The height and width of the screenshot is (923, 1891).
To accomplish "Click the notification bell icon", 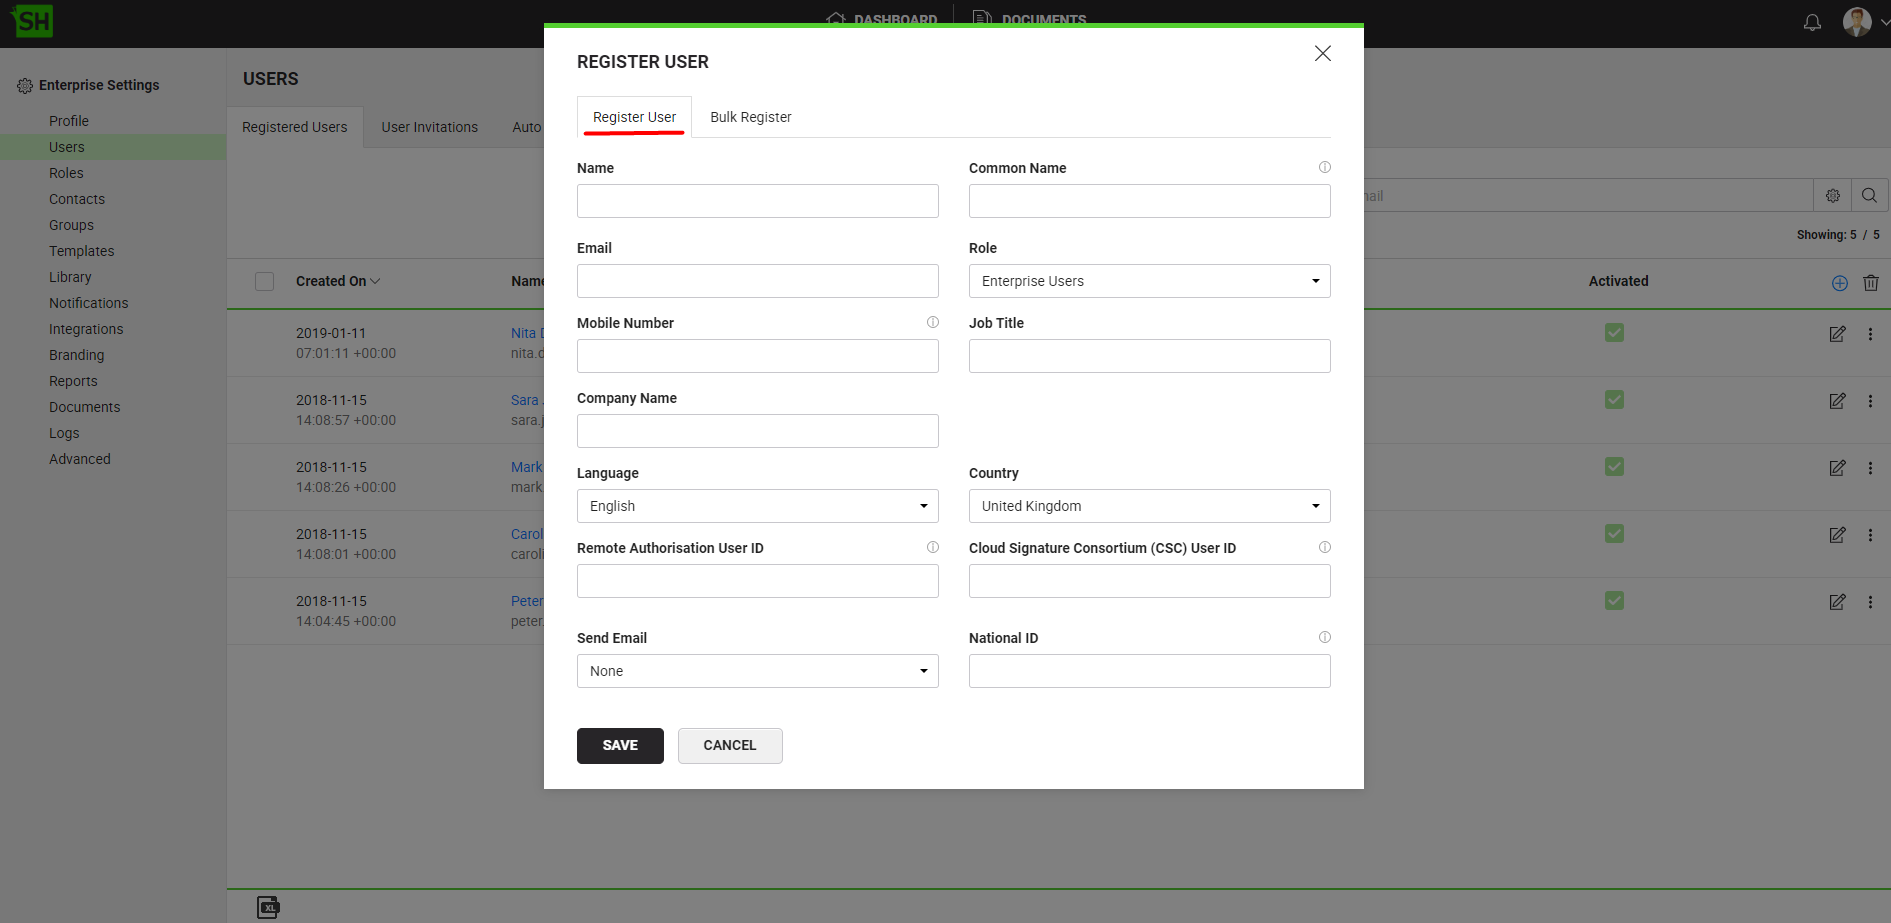I will (x=1812, y=22).
